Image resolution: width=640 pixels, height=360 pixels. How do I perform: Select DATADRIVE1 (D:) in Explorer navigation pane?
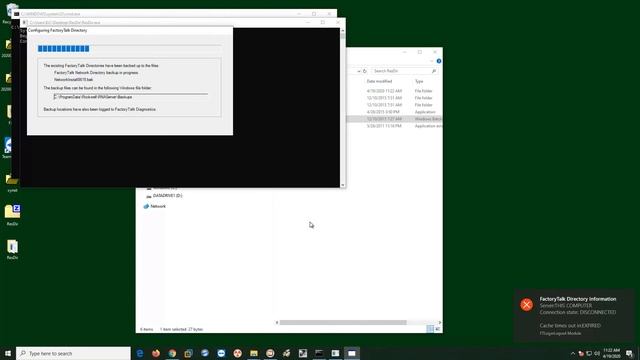coord(164,196)
